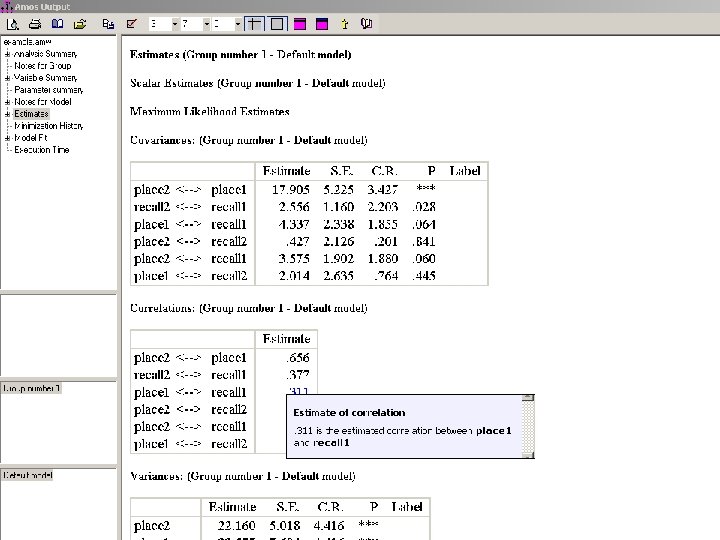Click covariance estimate .427
Screen dimensions: 720x540
pos(297,242)
